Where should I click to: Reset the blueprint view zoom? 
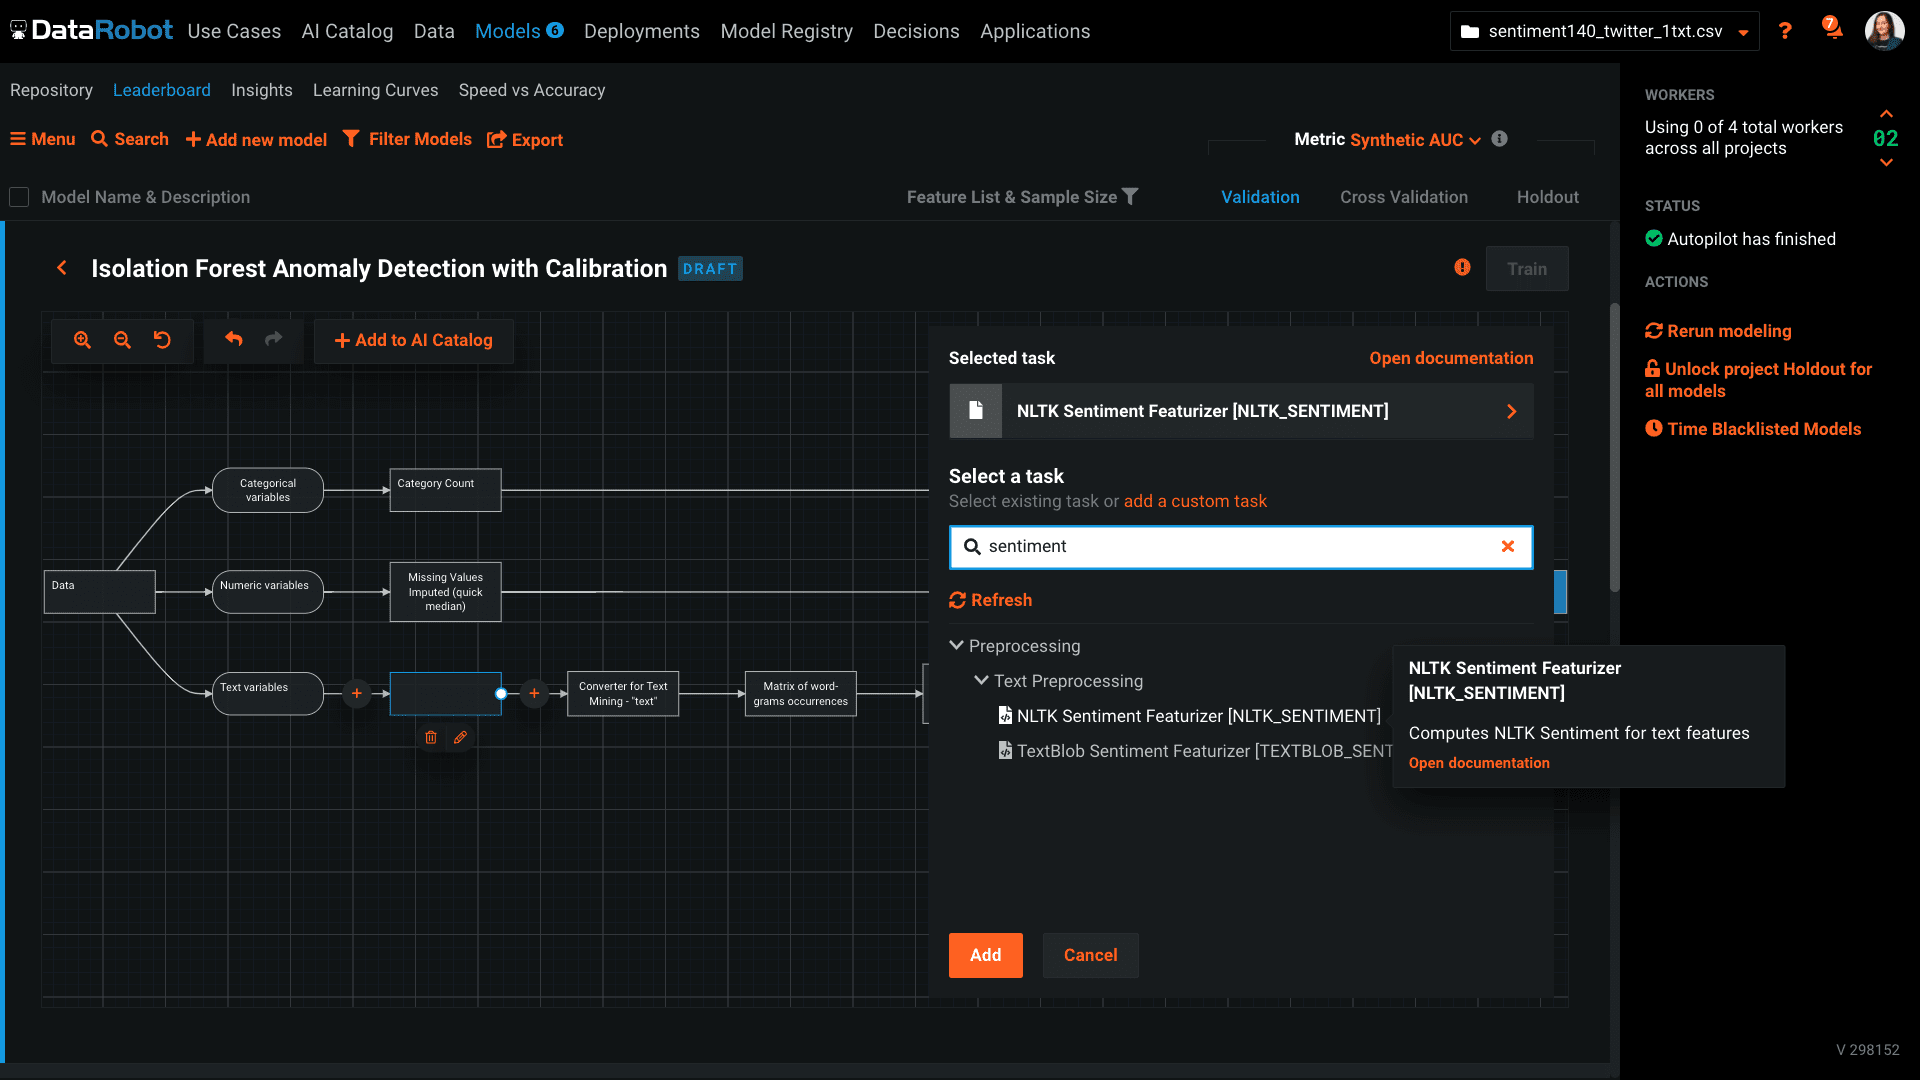(x=162, y=340)
